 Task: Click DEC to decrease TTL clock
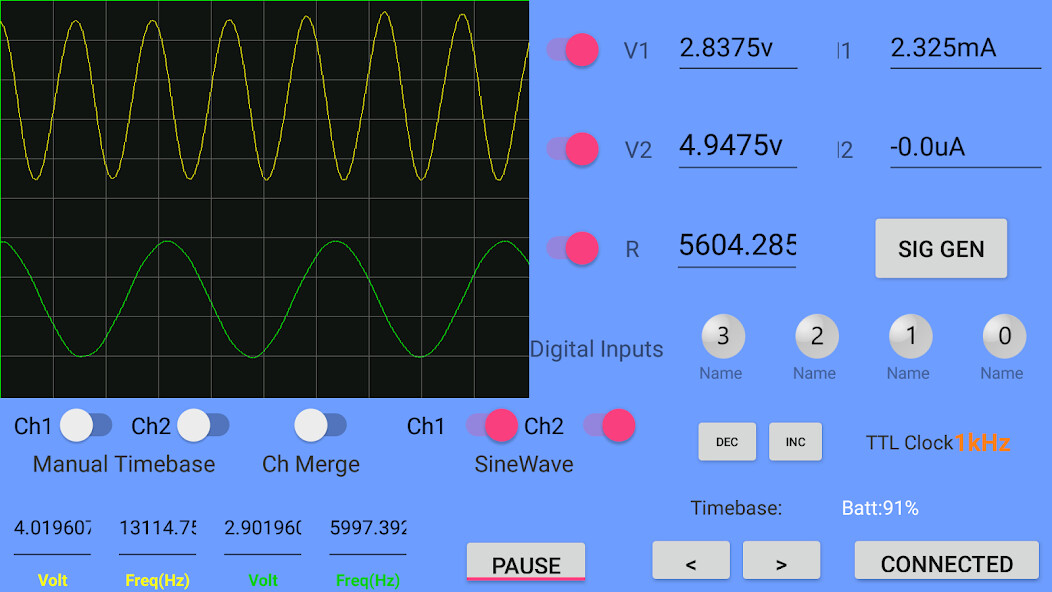click(727, 442)
